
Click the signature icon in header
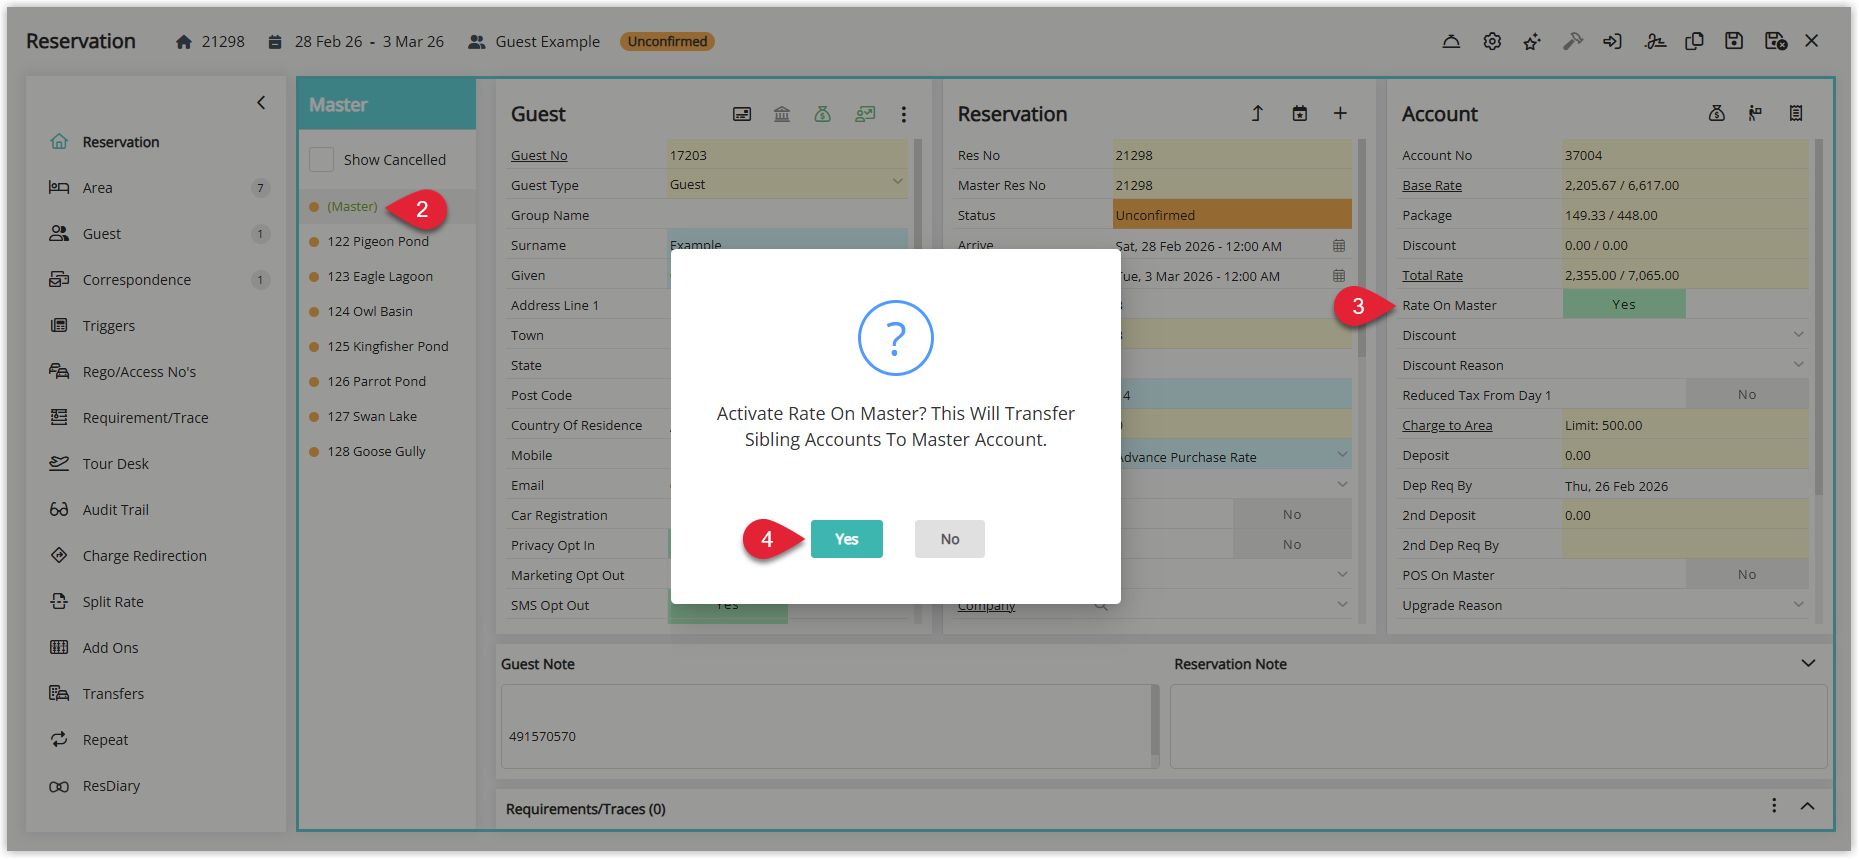click(x=1655, y=41)
